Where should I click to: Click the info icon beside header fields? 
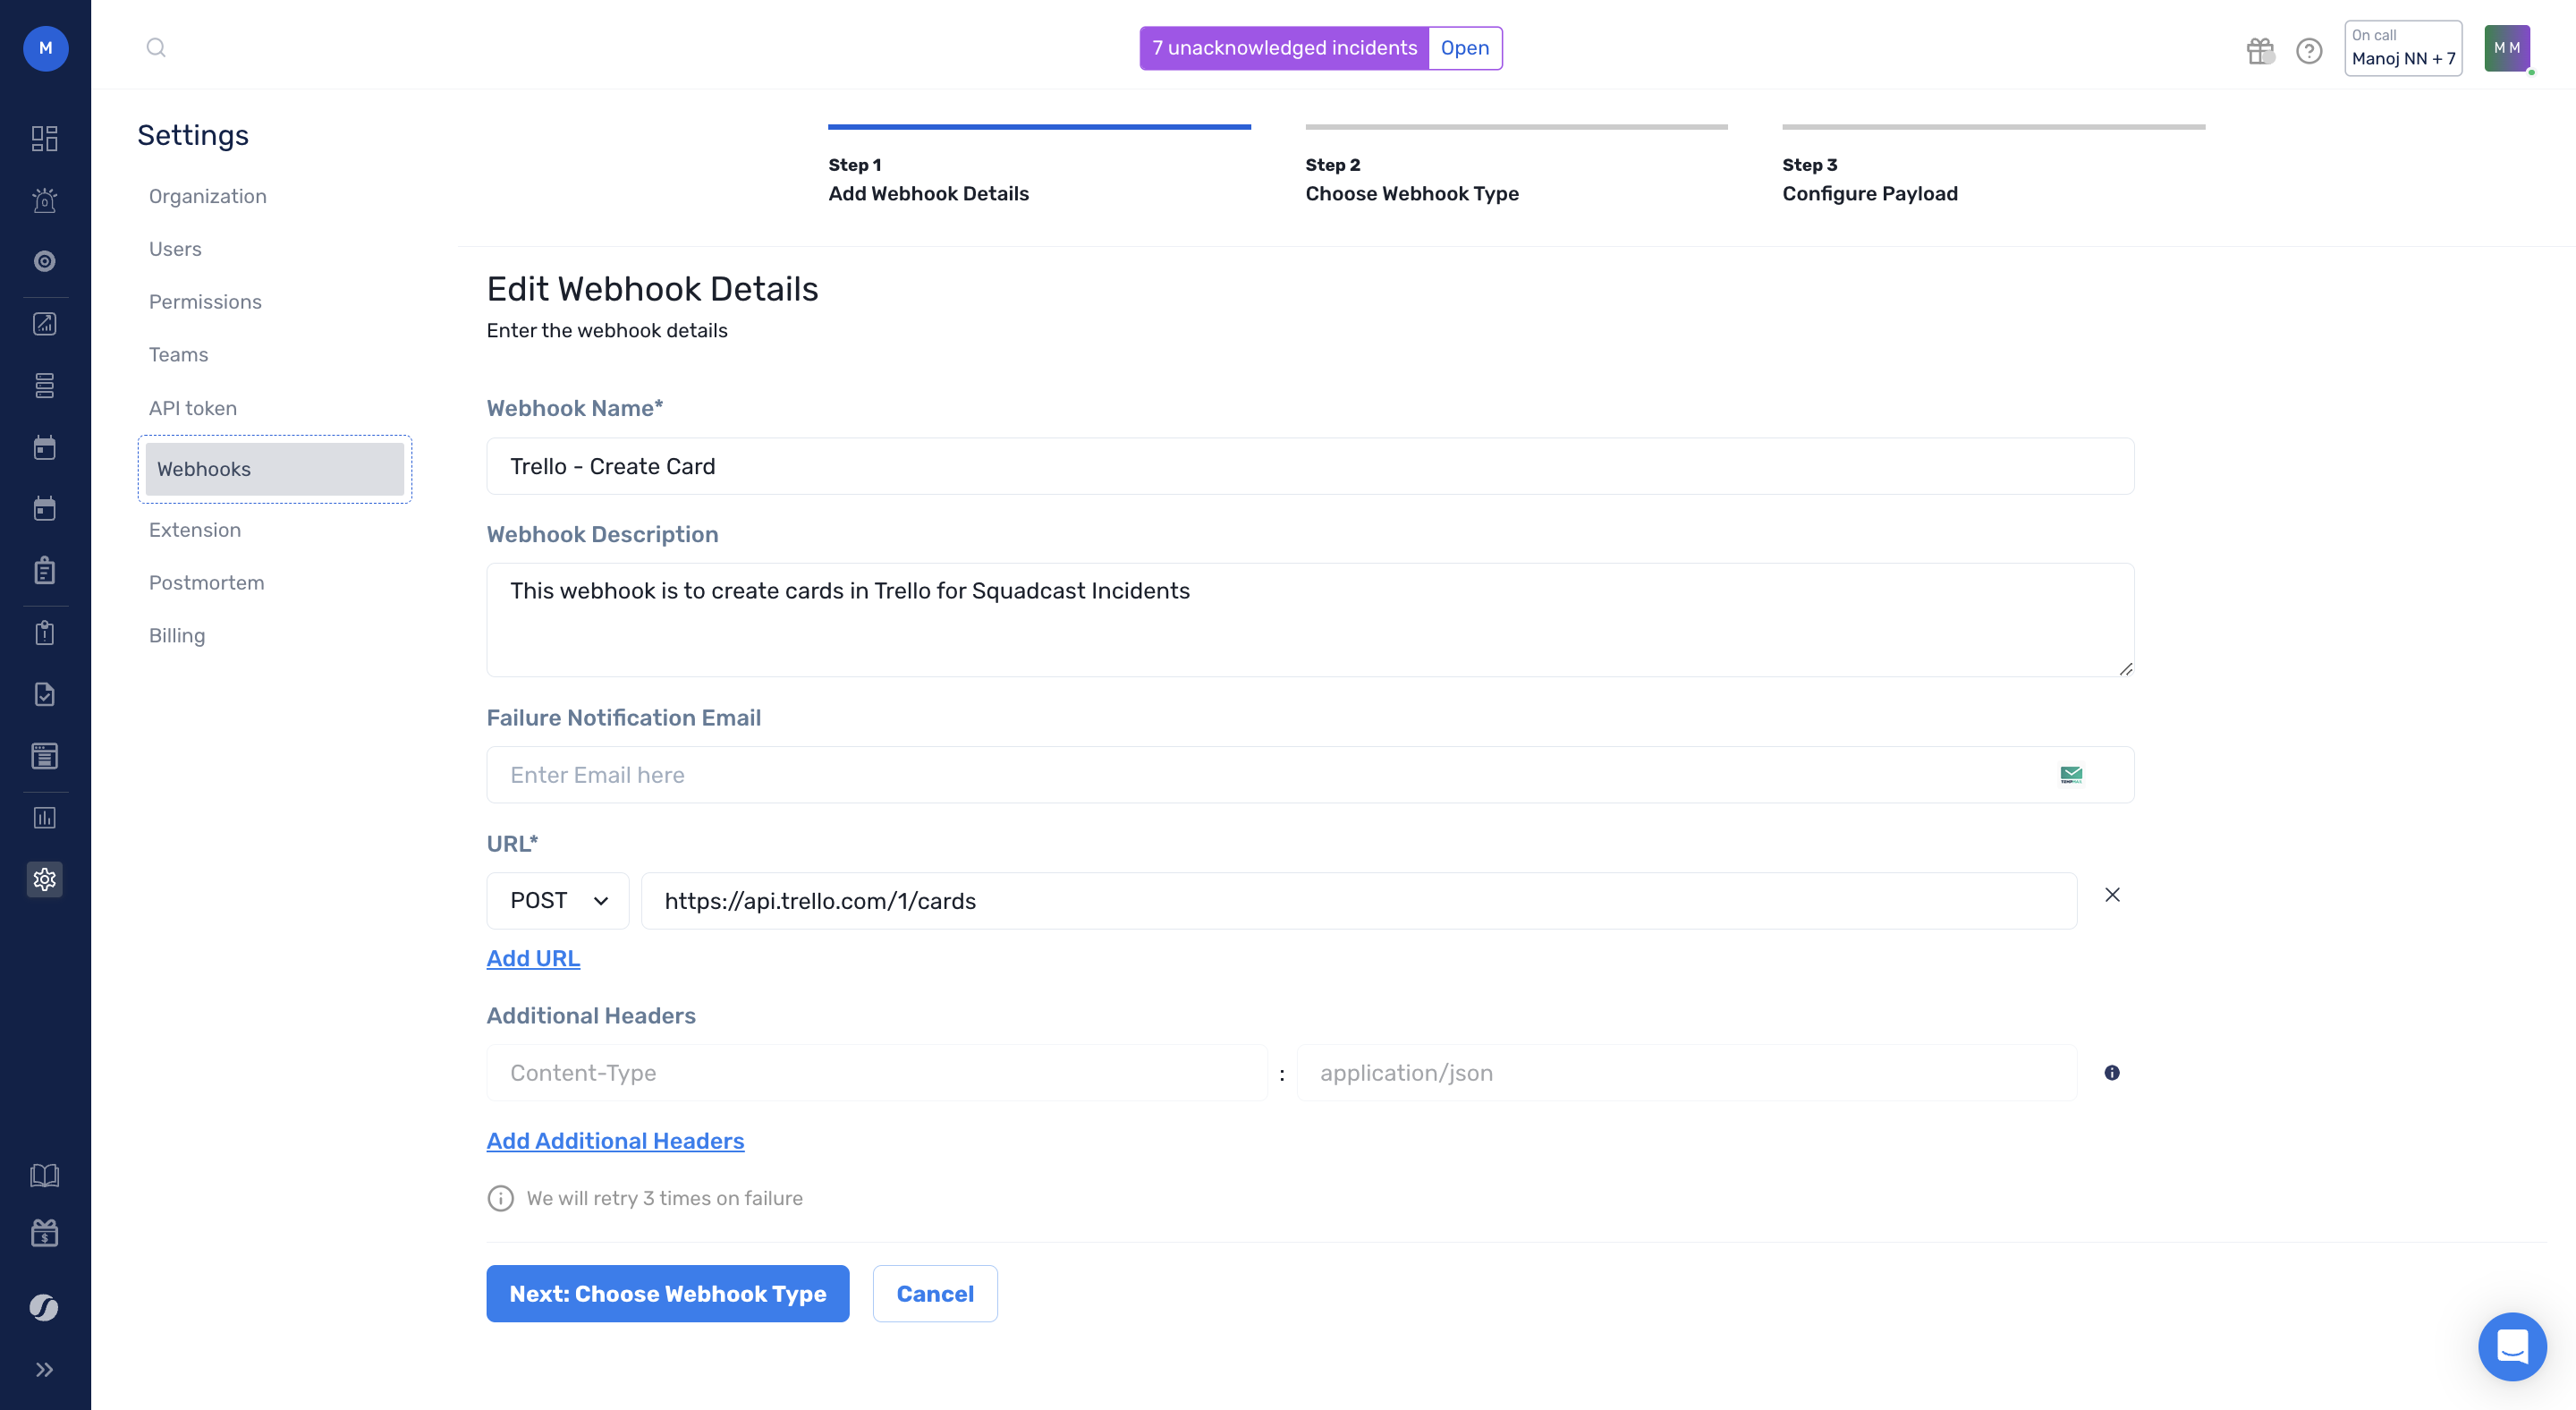[x=2111, y=1072]
